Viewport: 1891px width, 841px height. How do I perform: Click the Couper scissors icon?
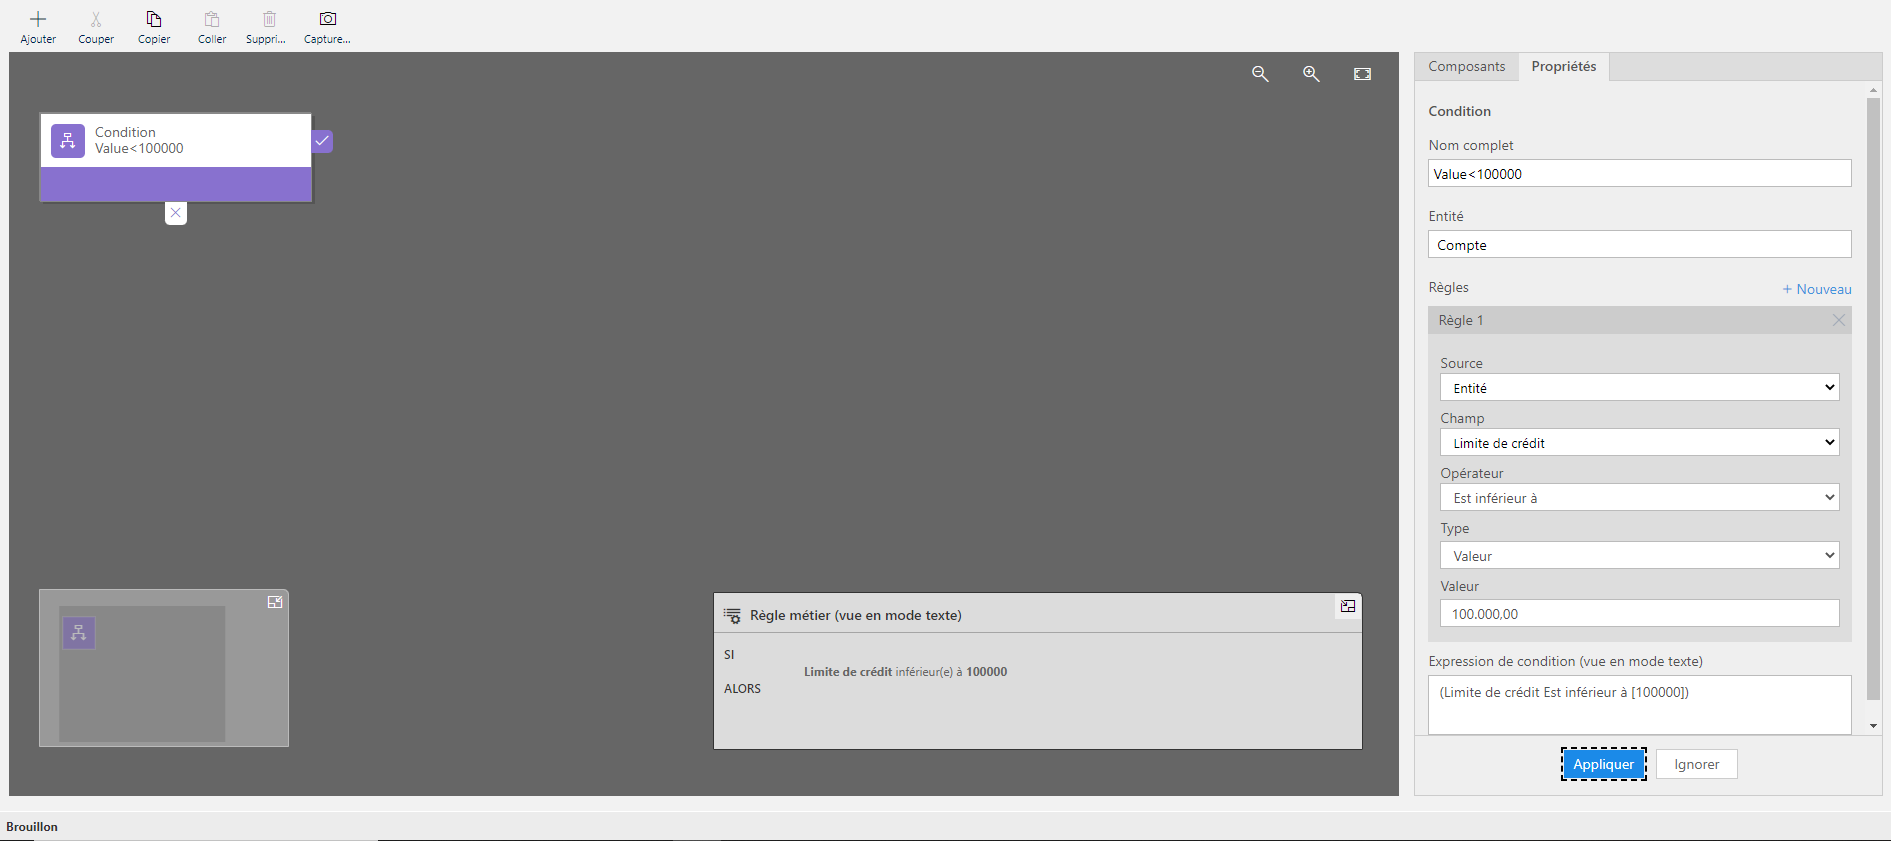tap(96, 19)
